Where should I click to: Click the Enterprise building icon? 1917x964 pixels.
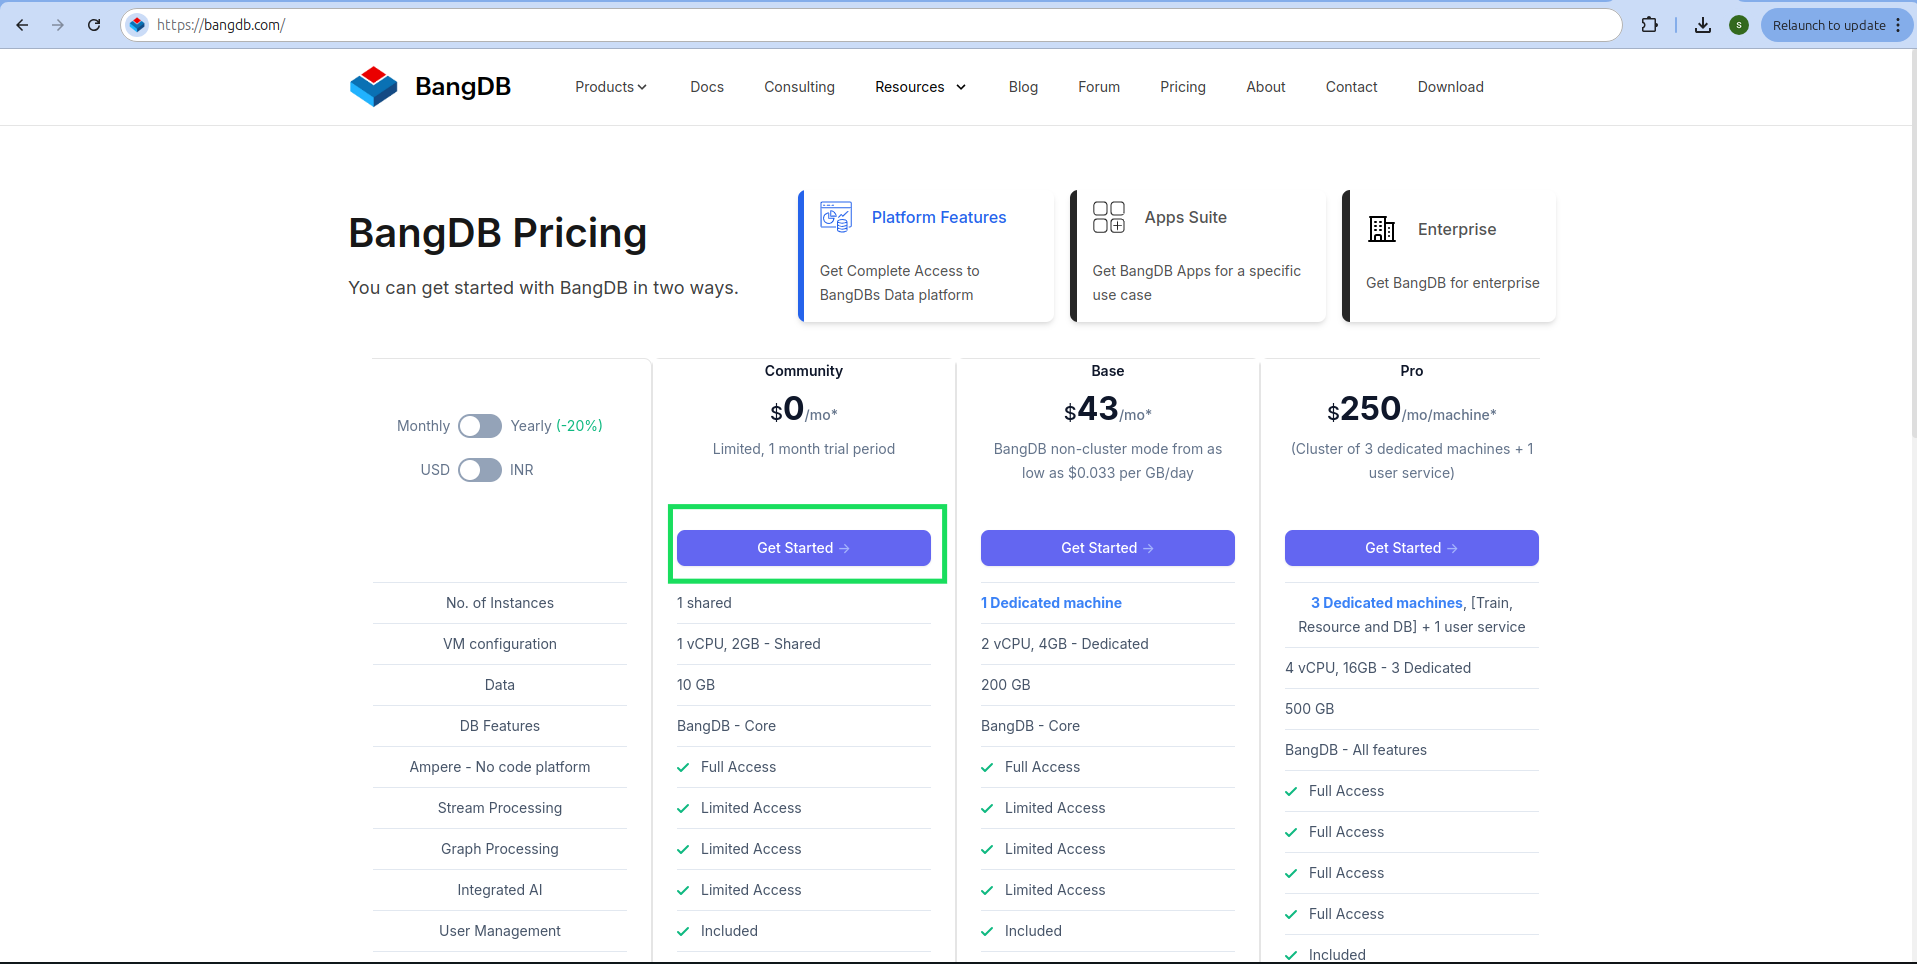[1382, 229]
